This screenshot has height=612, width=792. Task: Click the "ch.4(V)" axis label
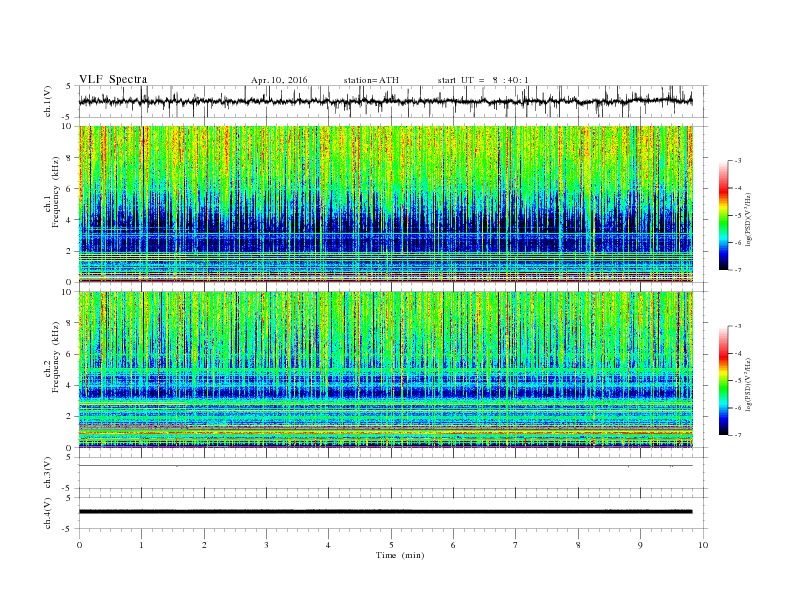[x=48, y=513]
